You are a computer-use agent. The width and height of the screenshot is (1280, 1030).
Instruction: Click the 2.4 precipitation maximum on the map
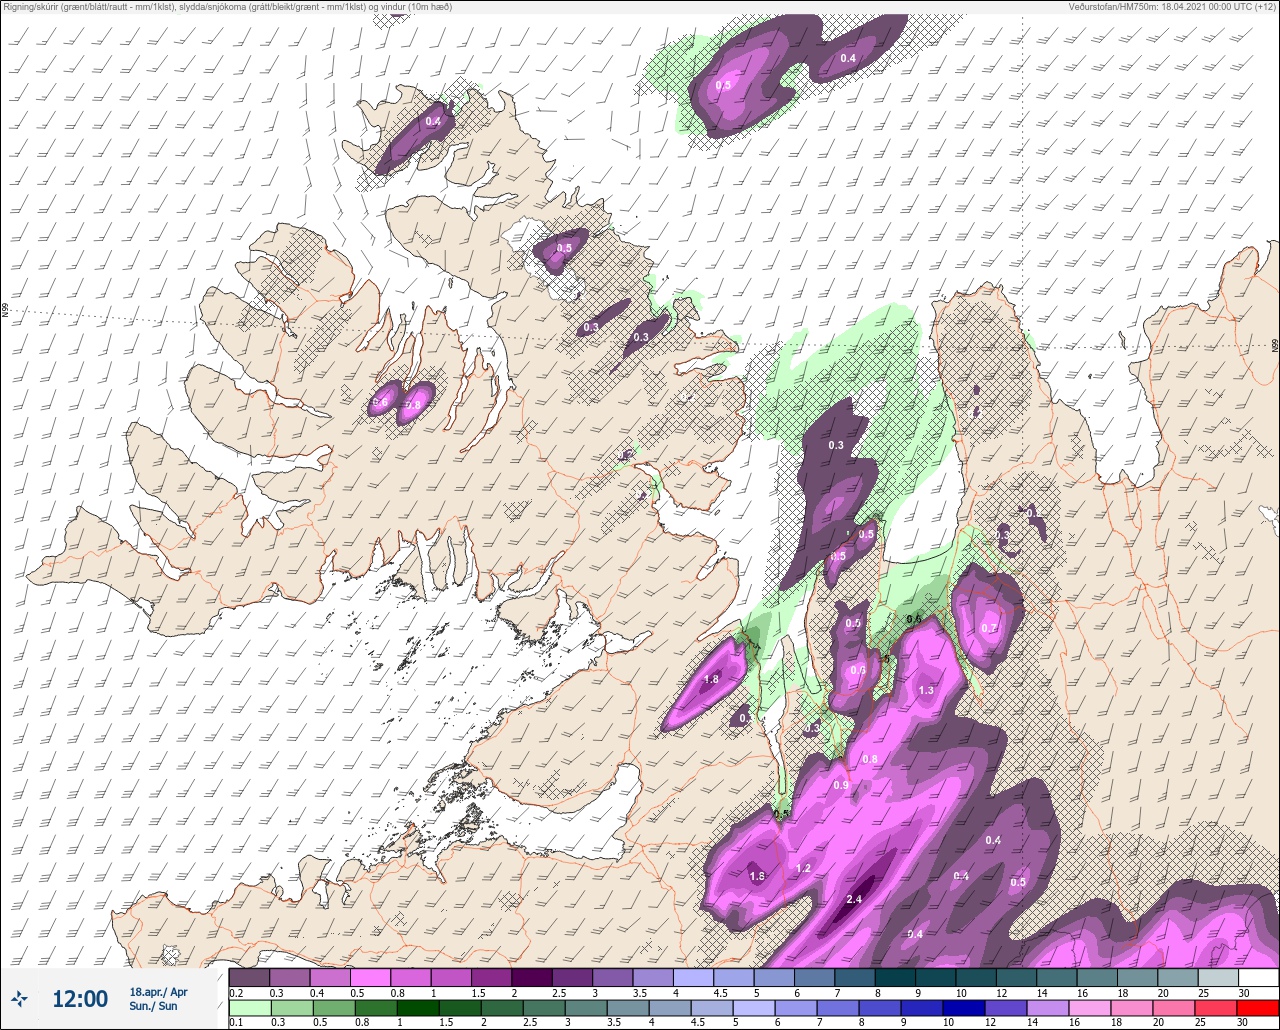[x=854, y=899]
